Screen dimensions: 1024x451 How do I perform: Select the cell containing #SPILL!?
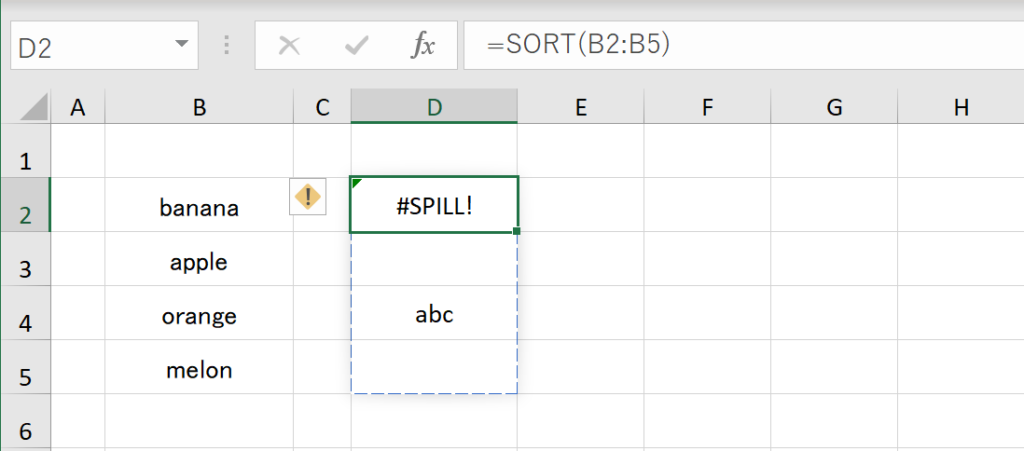[434, 205]
